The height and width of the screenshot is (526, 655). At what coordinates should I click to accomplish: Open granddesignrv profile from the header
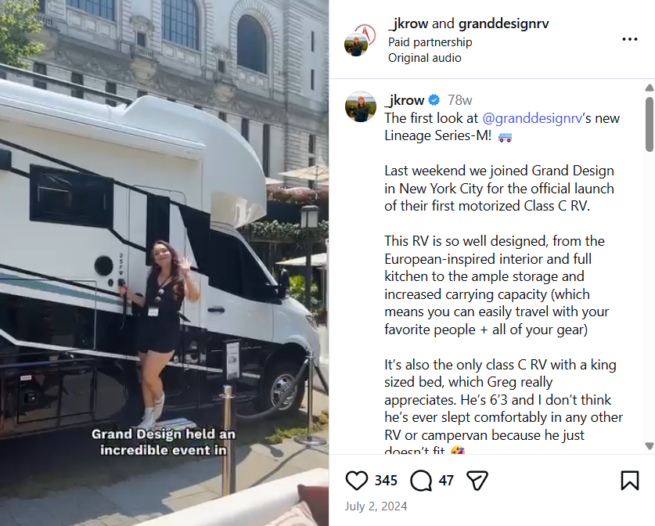503,24
